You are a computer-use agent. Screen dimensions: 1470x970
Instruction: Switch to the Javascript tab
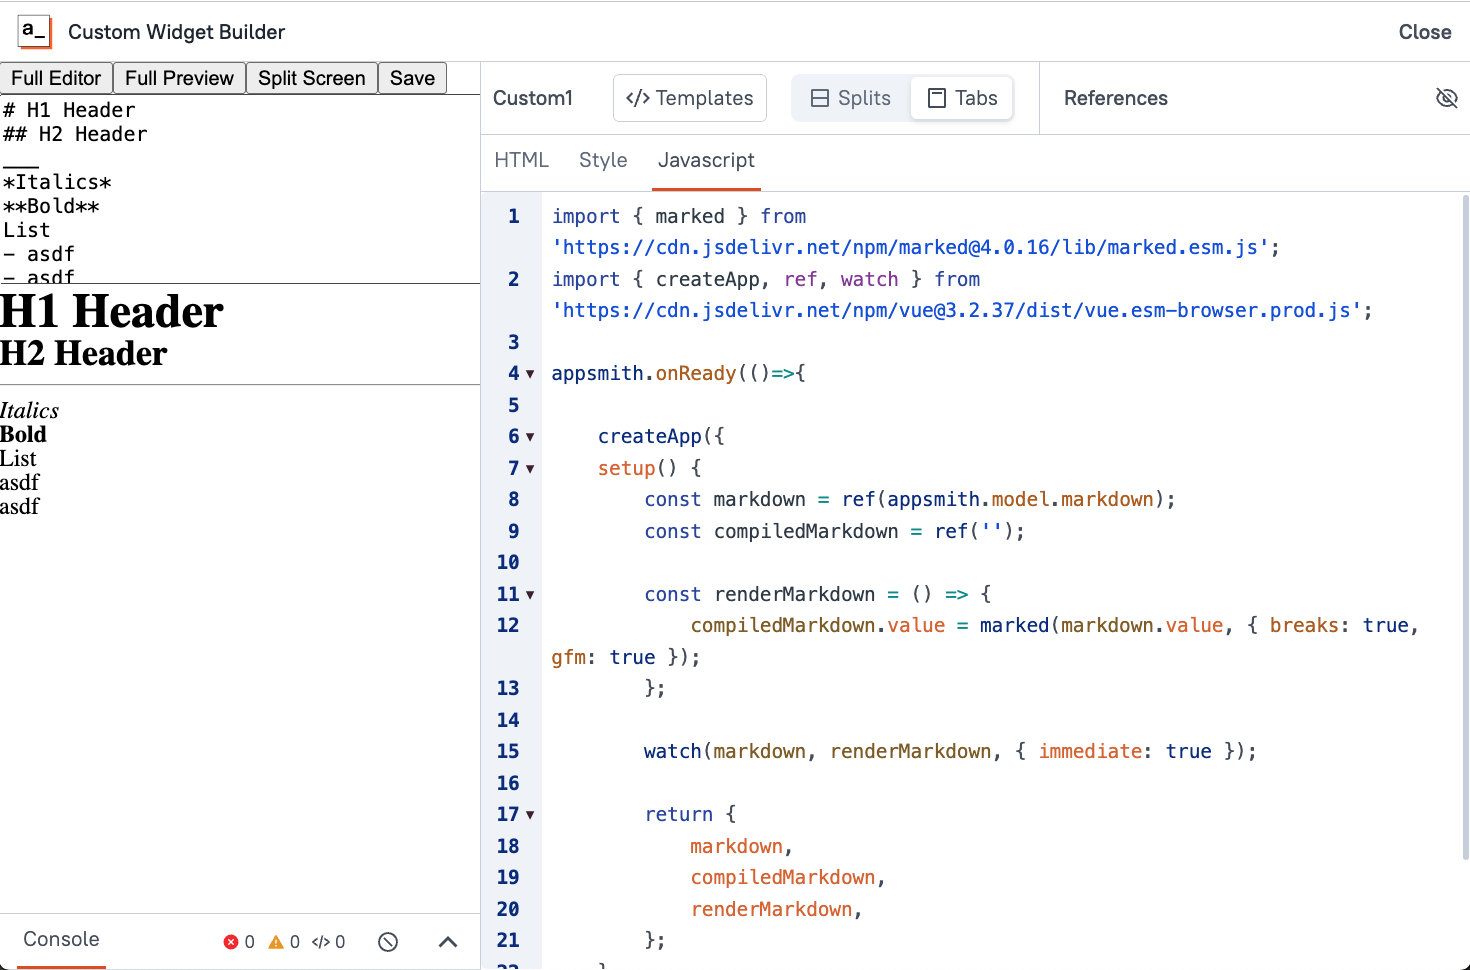point(706,160)
